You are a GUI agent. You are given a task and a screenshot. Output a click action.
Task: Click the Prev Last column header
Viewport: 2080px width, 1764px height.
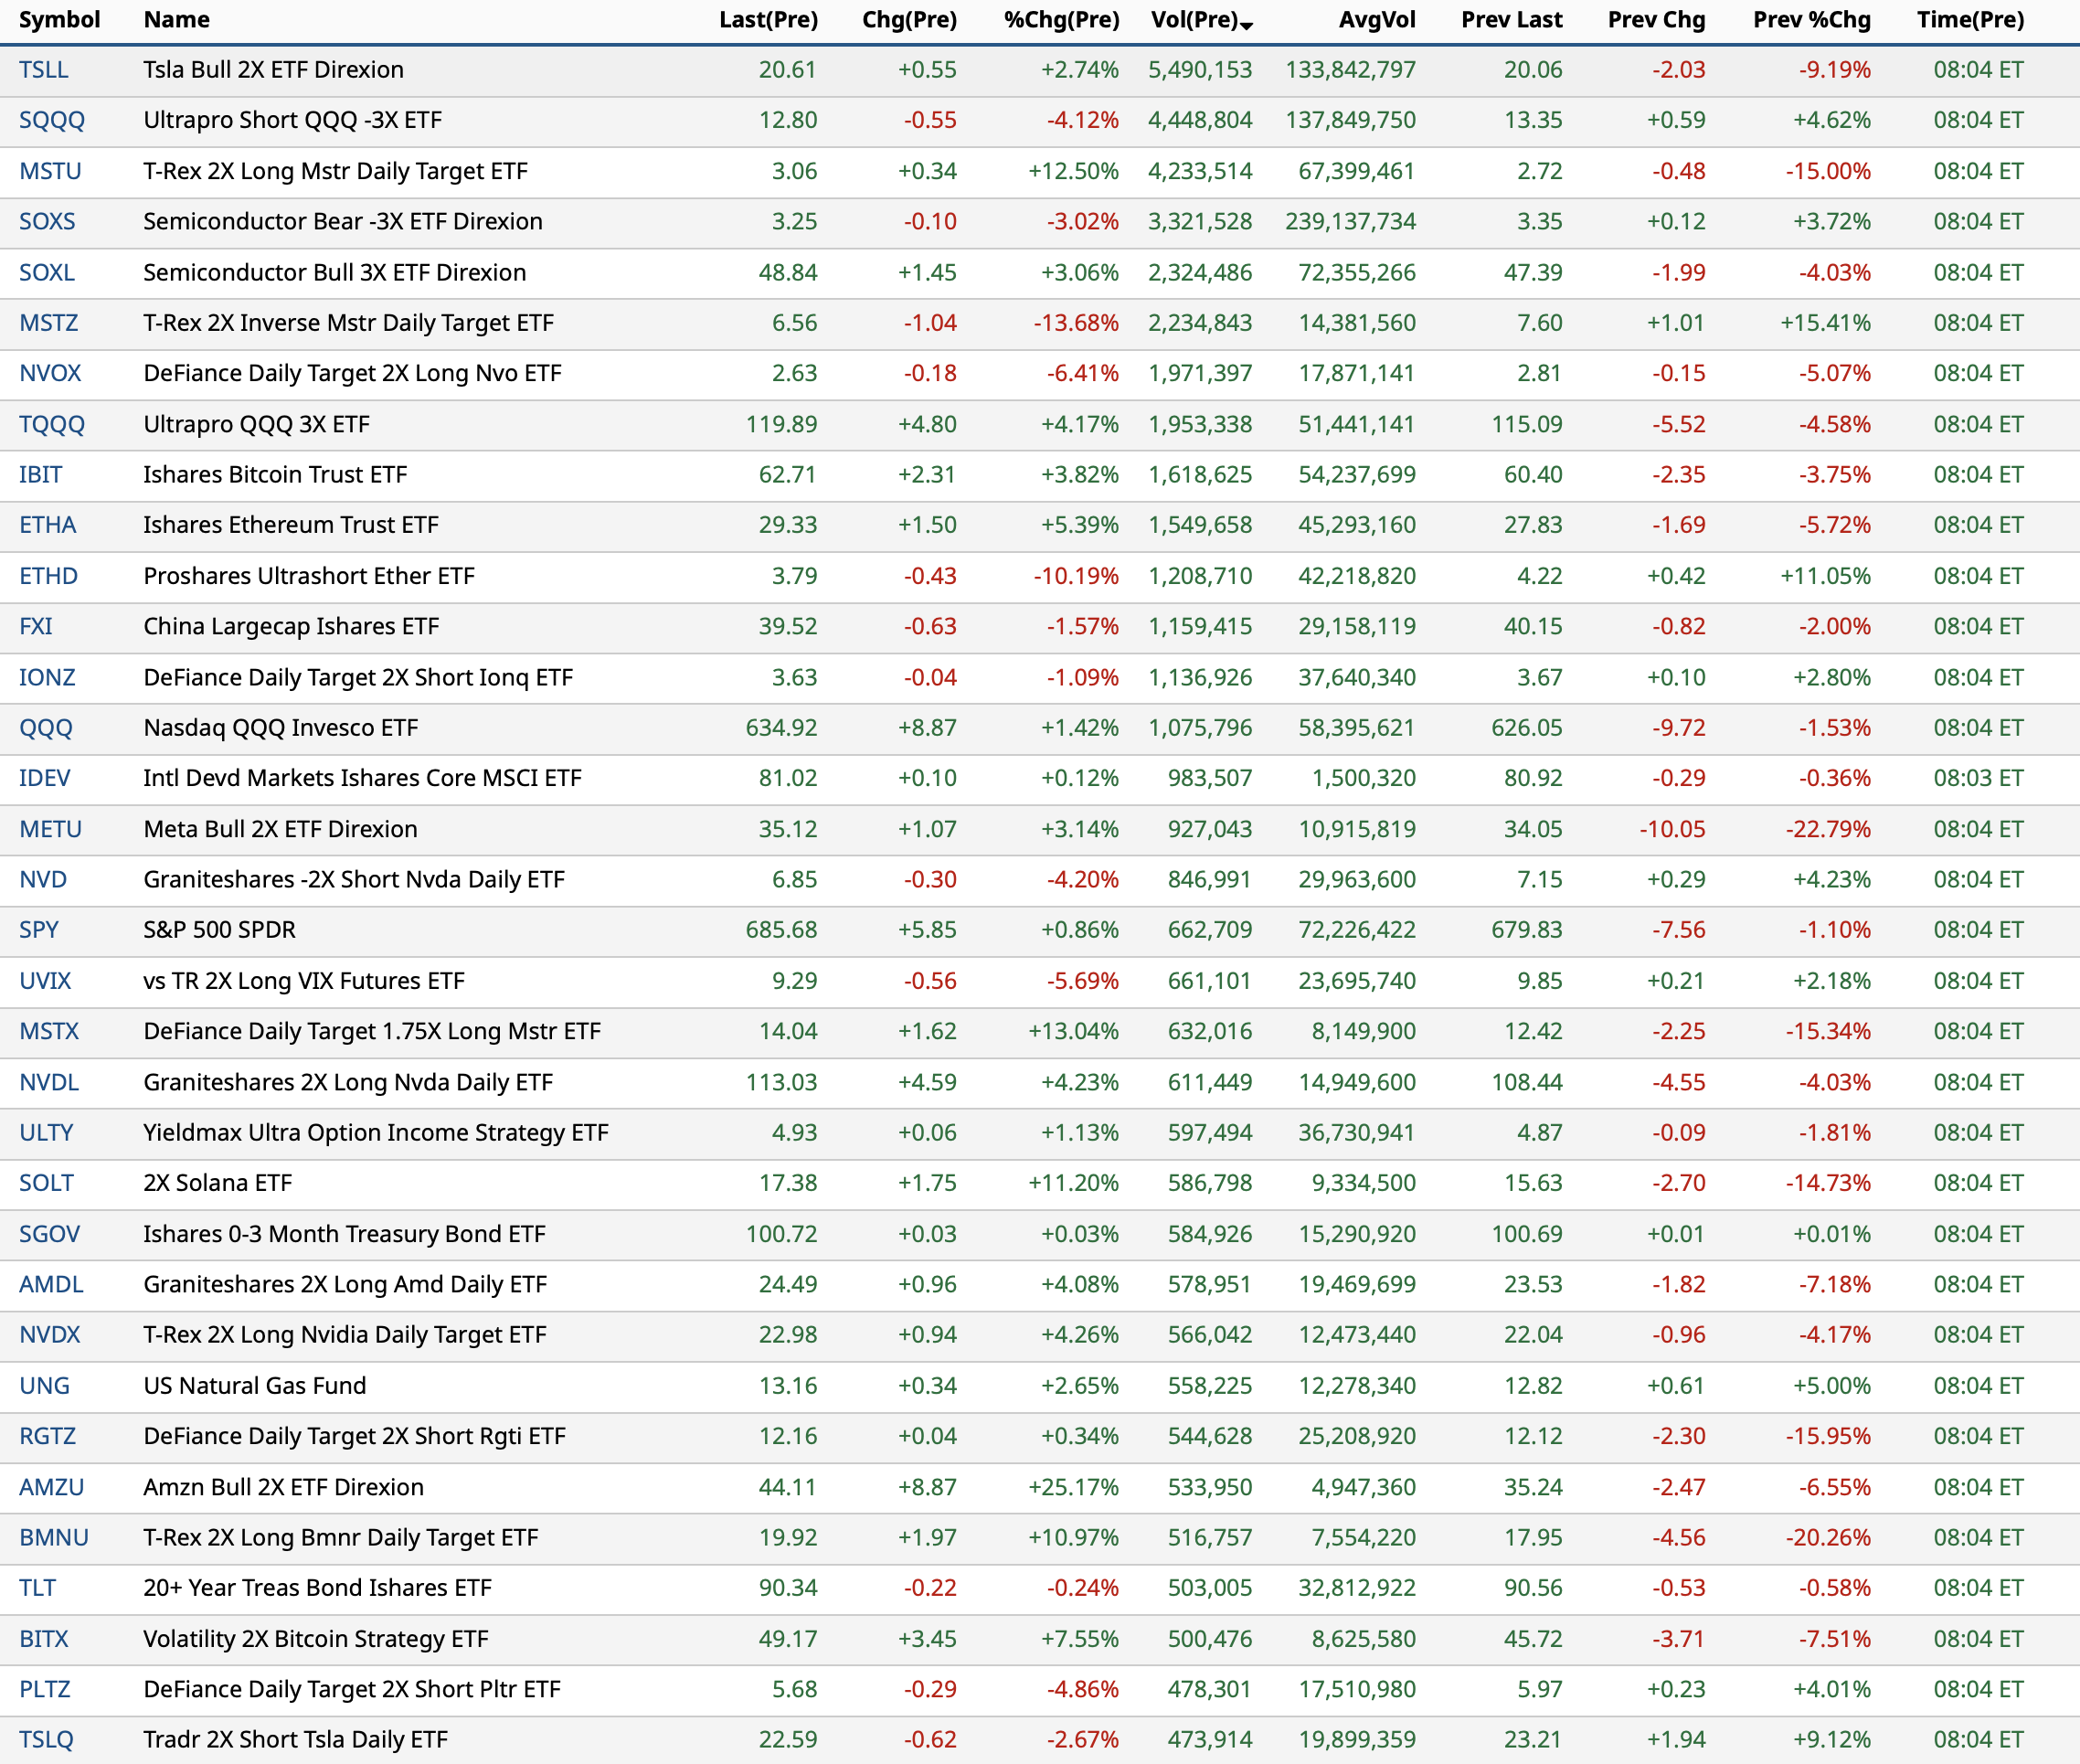pyautogui.click(x=1511, y=20)
